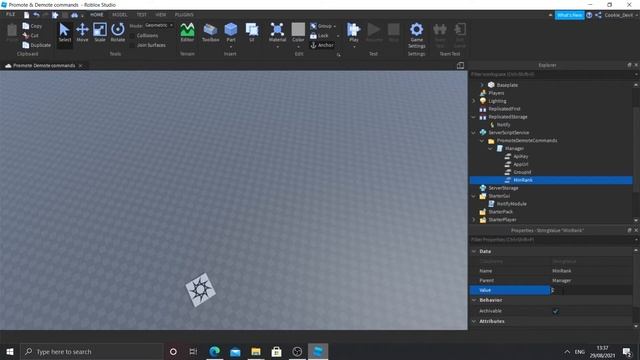Click the Cut button in Clipboard
The width and height of the screenshot is (640, 360).
pos(31,36)
